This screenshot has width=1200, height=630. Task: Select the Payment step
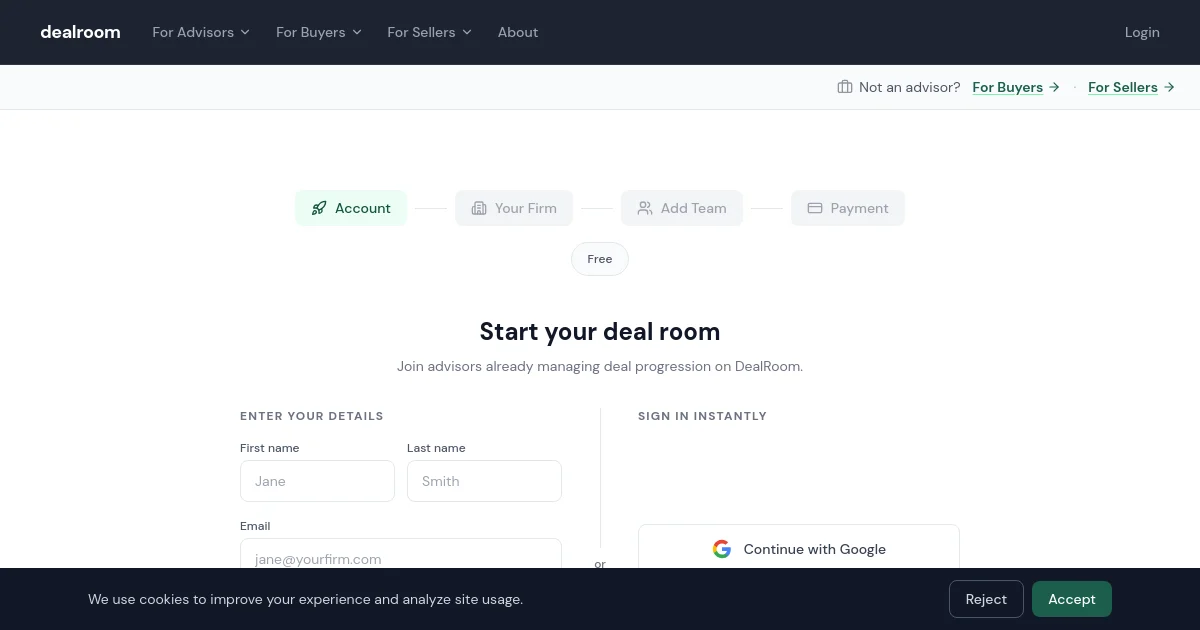848,208
